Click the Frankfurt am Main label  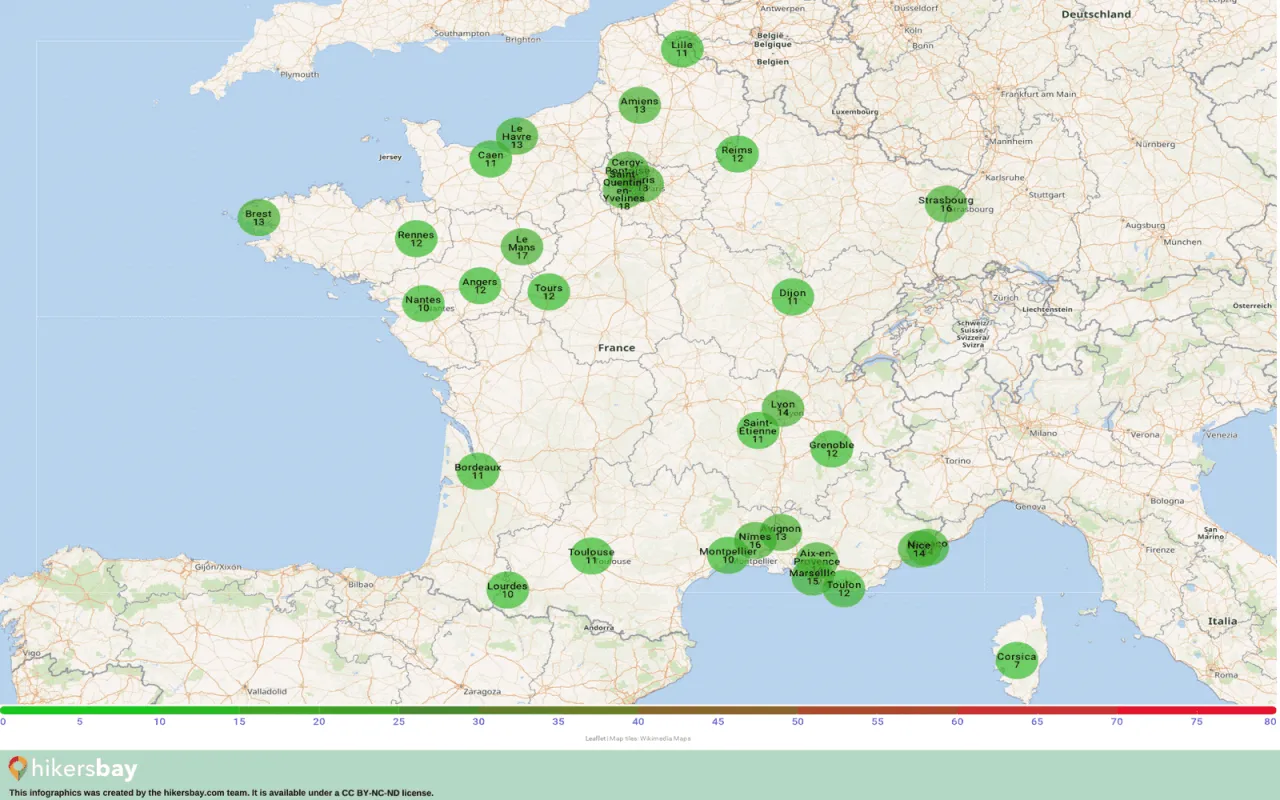pos(1038,94)
